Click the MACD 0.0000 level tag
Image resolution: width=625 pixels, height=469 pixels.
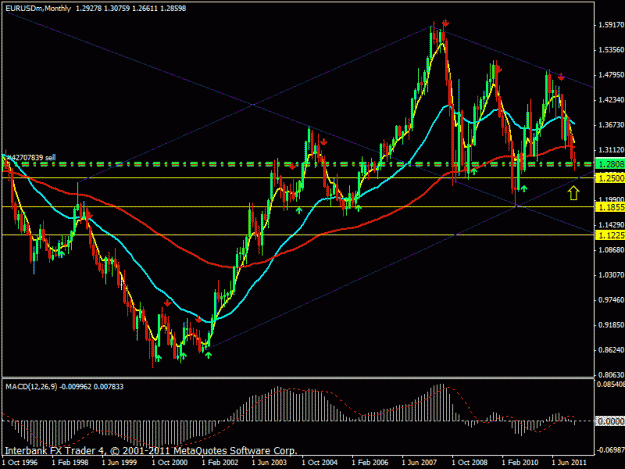click(609, 421)
